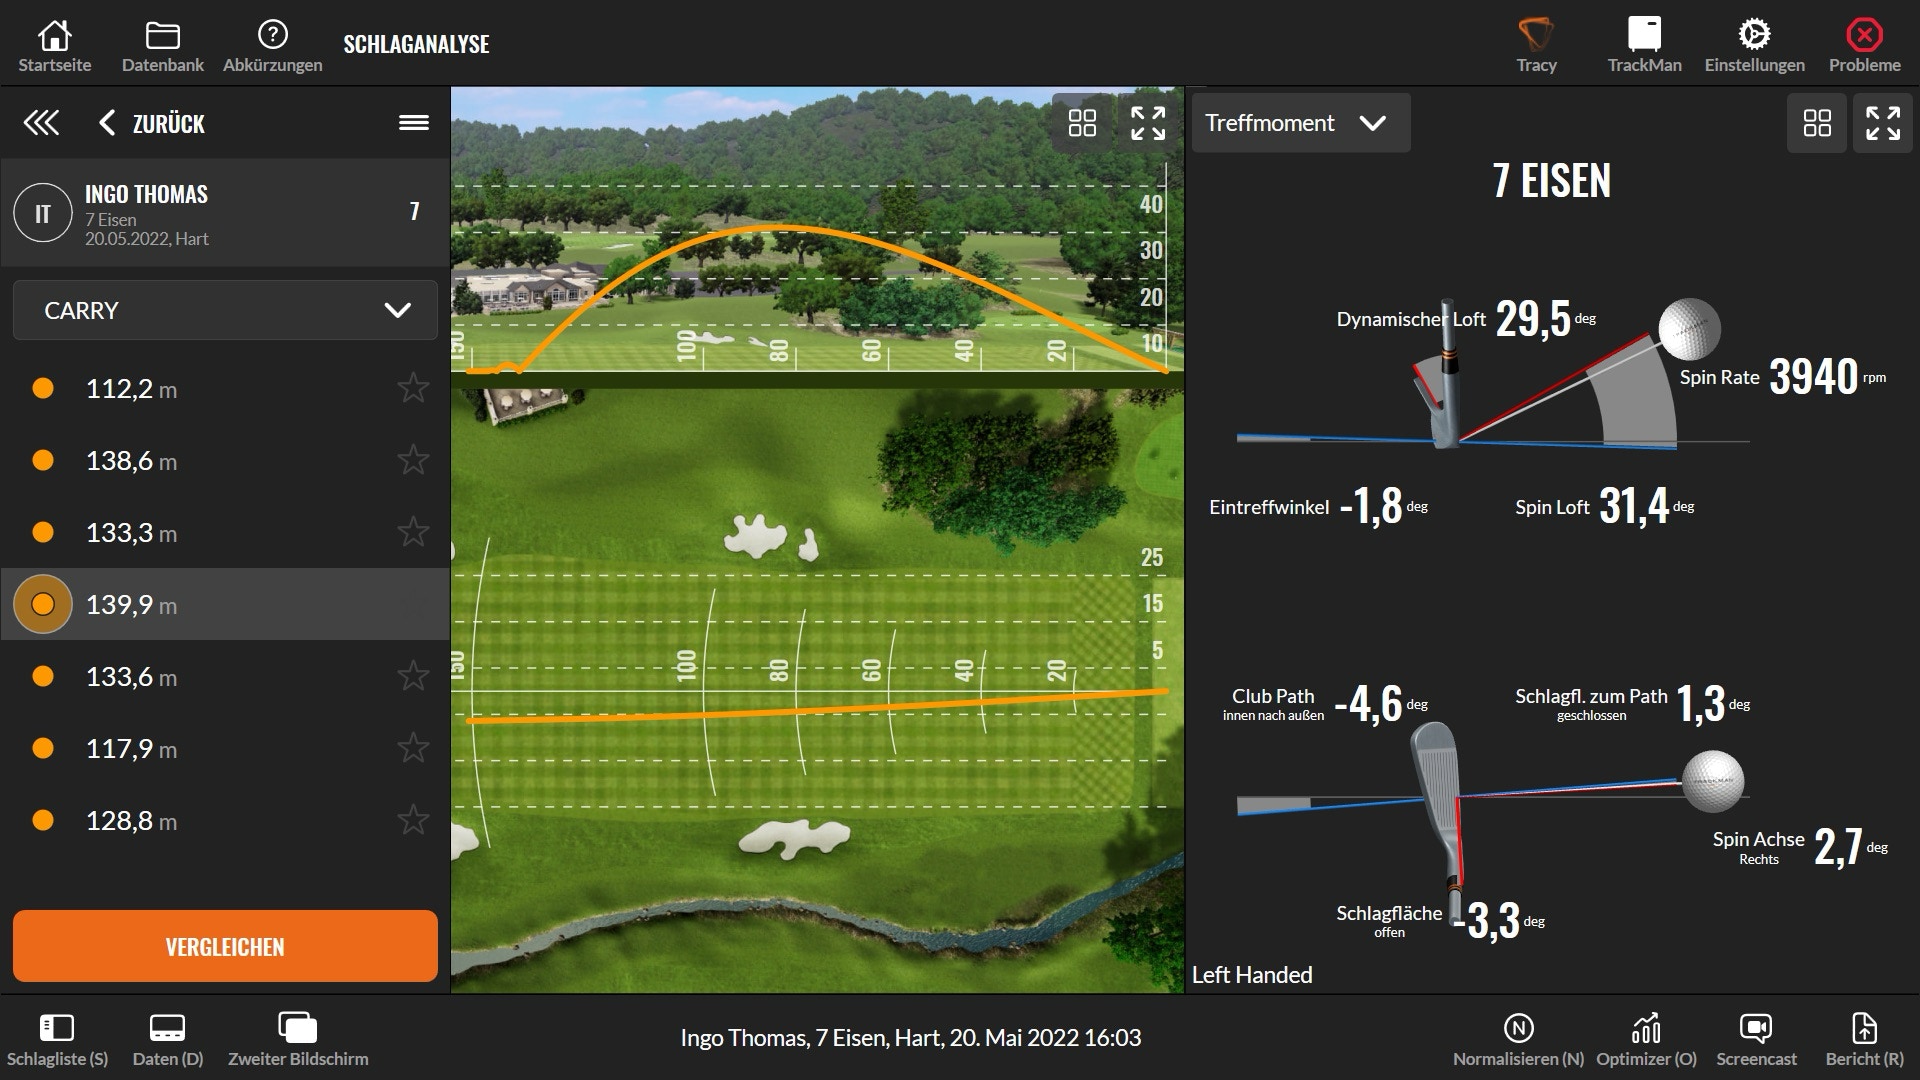Favorite the 128,8 m shot star
1920x1080 pixels.
click(413, 819)
